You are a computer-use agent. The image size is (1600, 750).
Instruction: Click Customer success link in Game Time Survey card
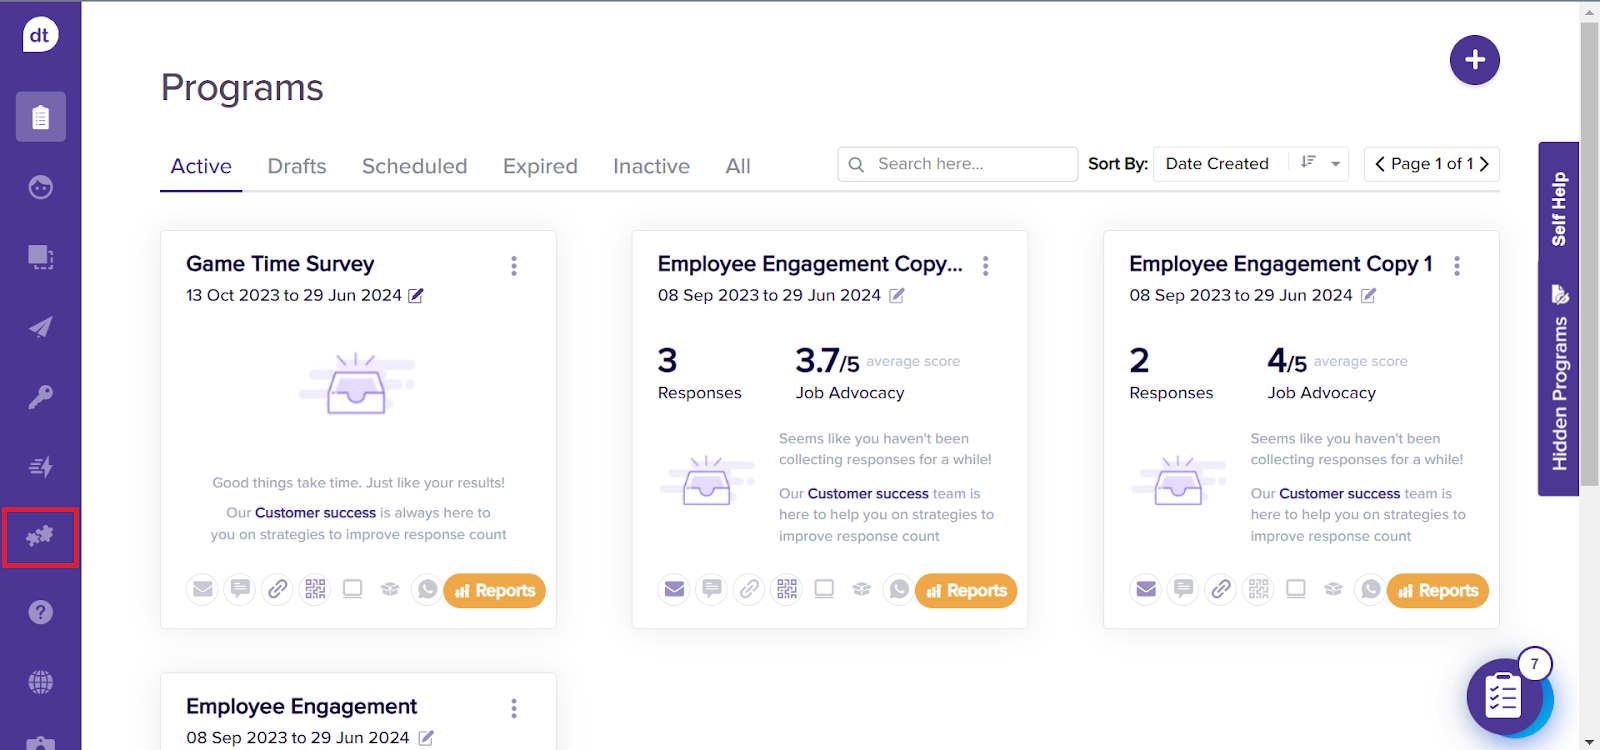[x=315, y=513]
